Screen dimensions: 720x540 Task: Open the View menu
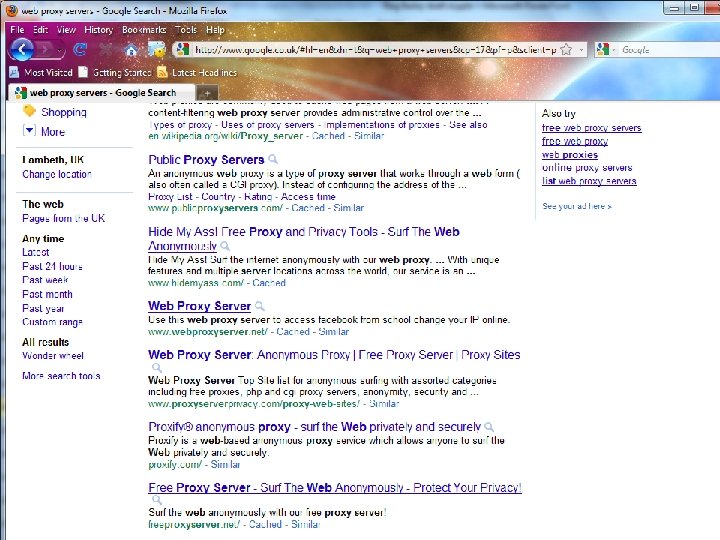pyautogui.click(x=66, y=30)
